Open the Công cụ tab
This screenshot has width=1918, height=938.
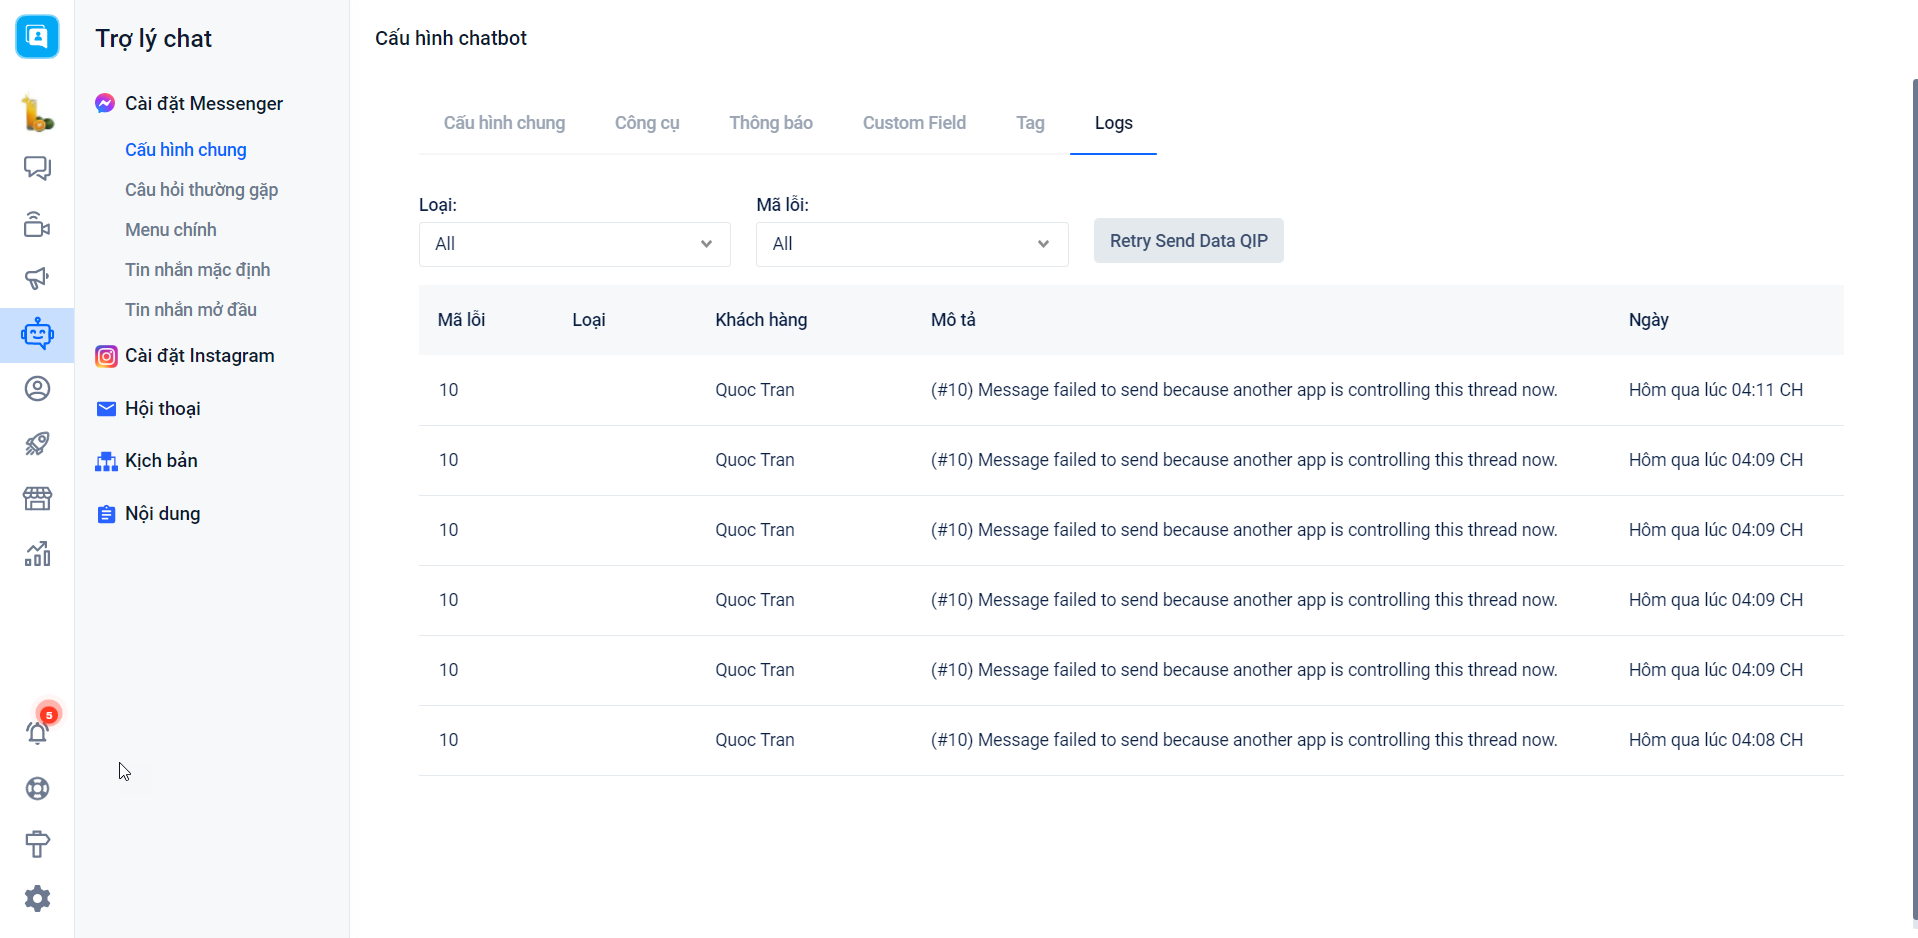pos(646,123)
